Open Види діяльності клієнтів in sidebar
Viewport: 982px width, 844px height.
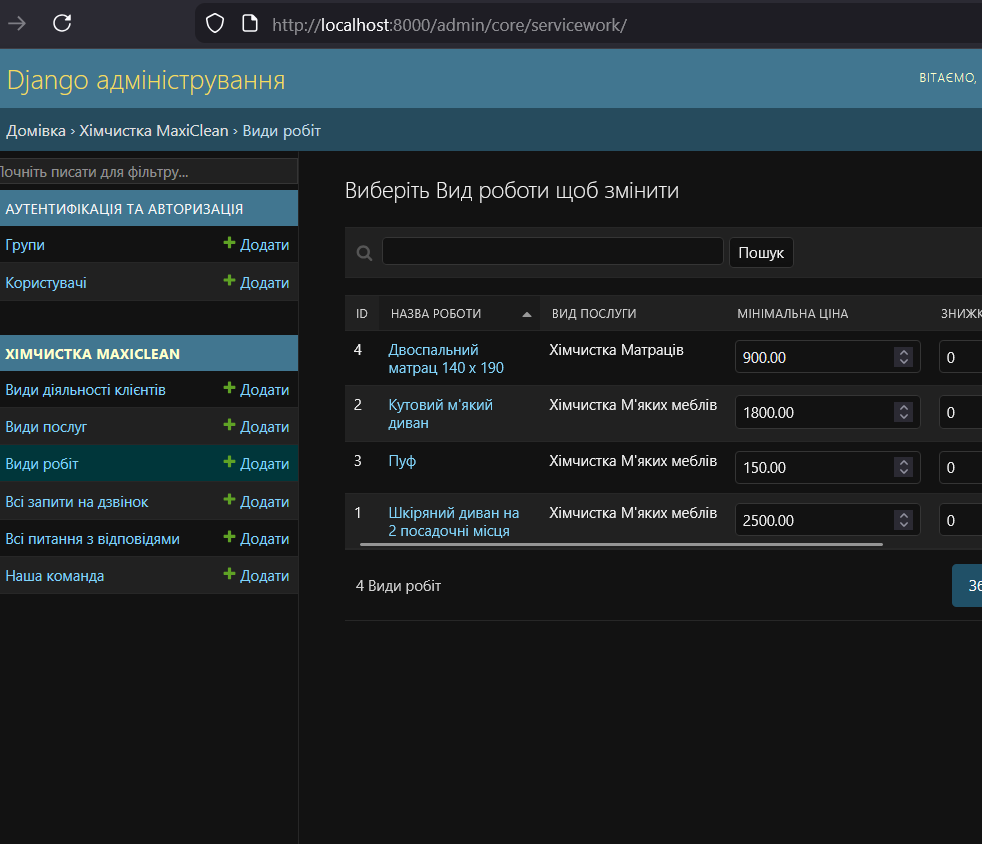click(x=86, y=389)
